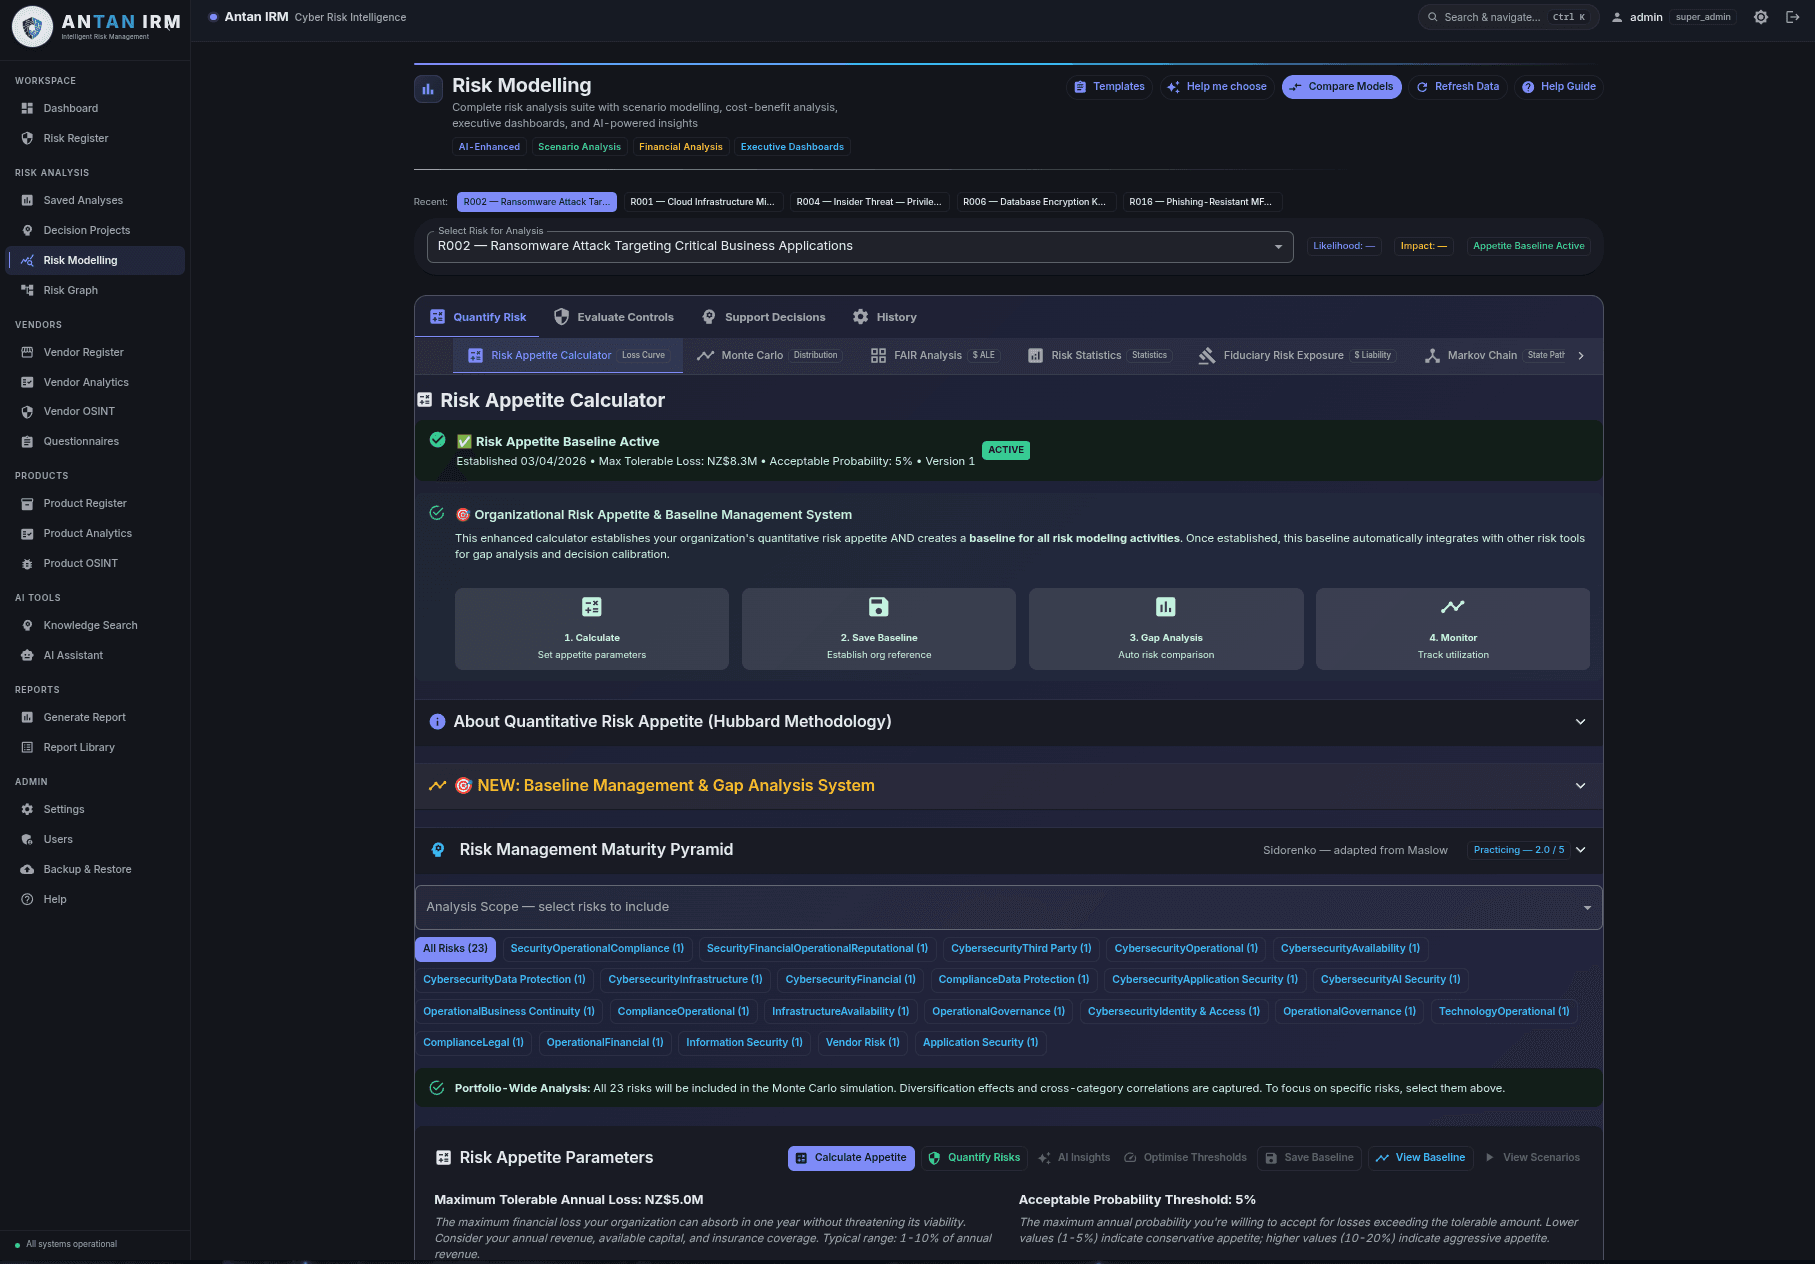The image size is (1815, 1264).
Task: Click the Search & navigate field
Action: point(1508,17)
